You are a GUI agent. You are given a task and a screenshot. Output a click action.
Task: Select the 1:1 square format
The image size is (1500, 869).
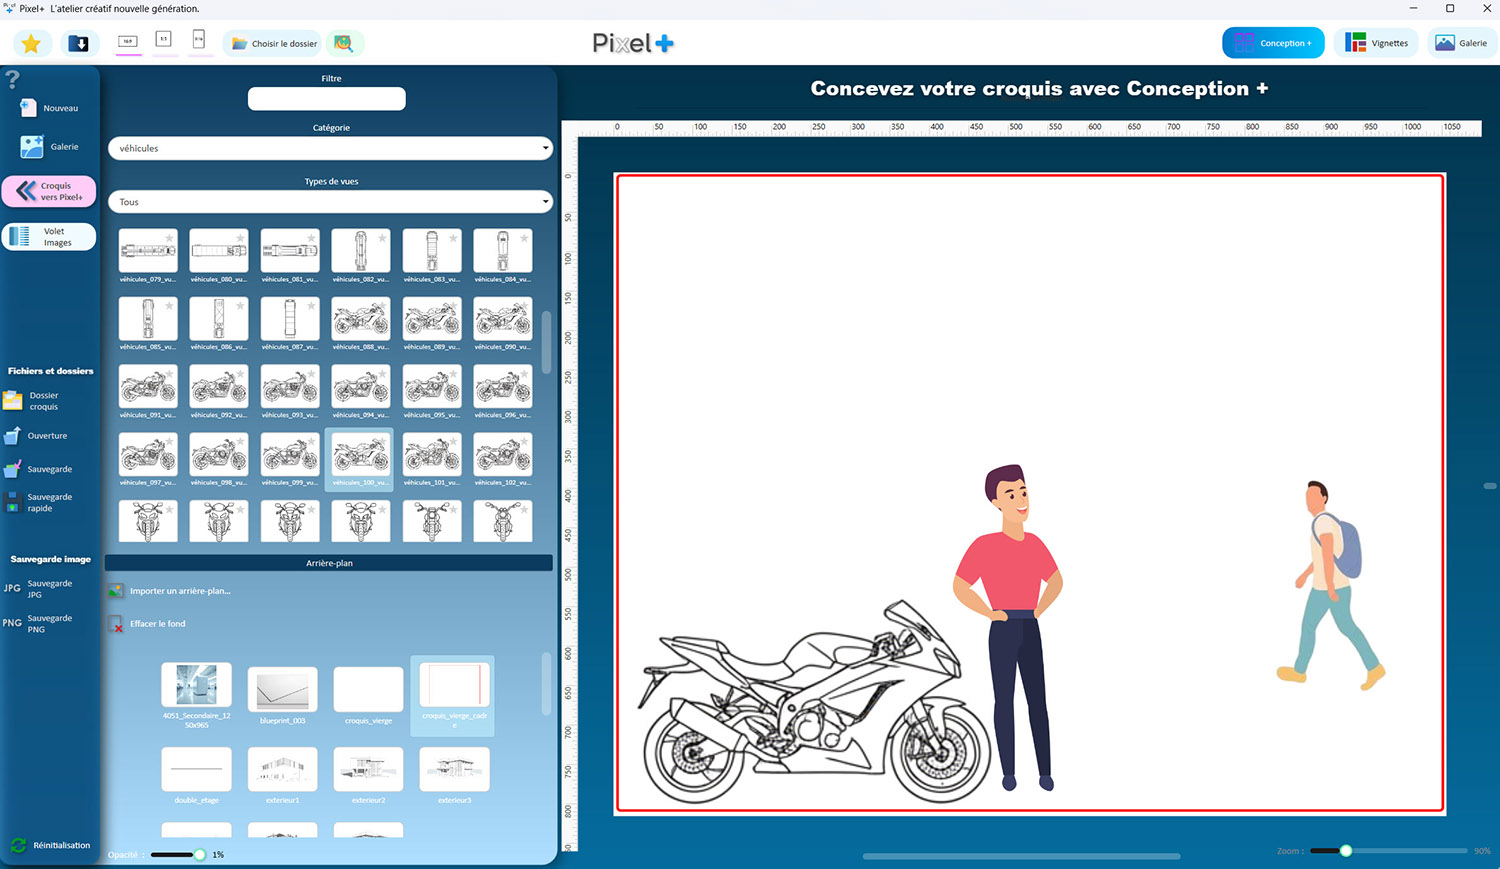[164, 40]
